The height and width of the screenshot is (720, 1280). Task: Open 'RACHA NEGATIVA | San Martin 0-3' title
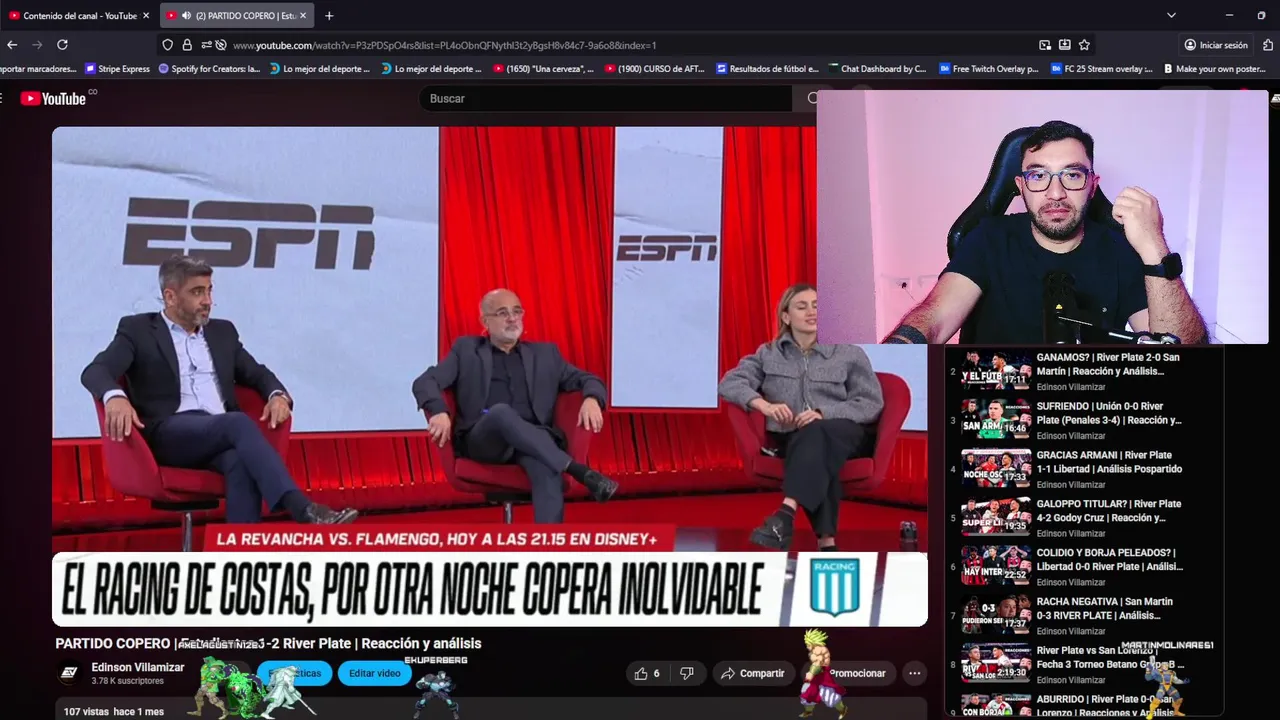(1104, 608)
